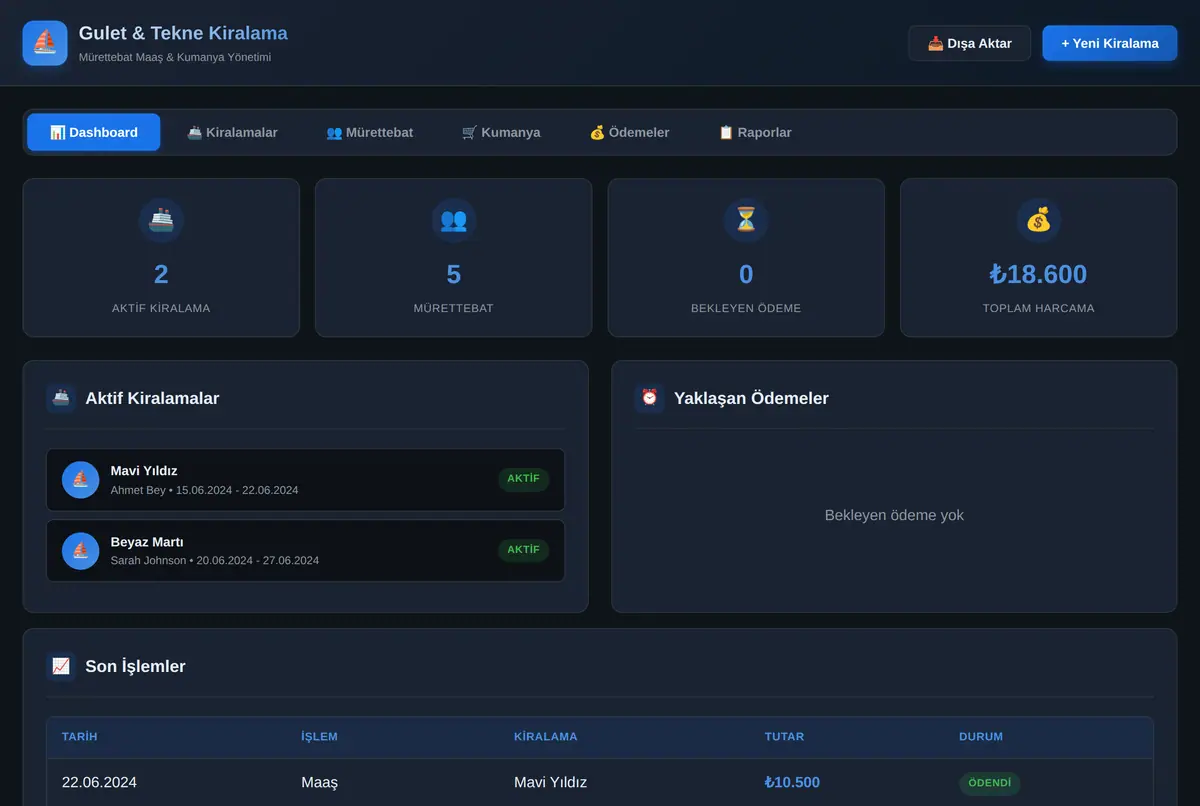Click Sarah Johnson charter date details
The height and width of the screenshot is (806, 1200).
point(215,561)
